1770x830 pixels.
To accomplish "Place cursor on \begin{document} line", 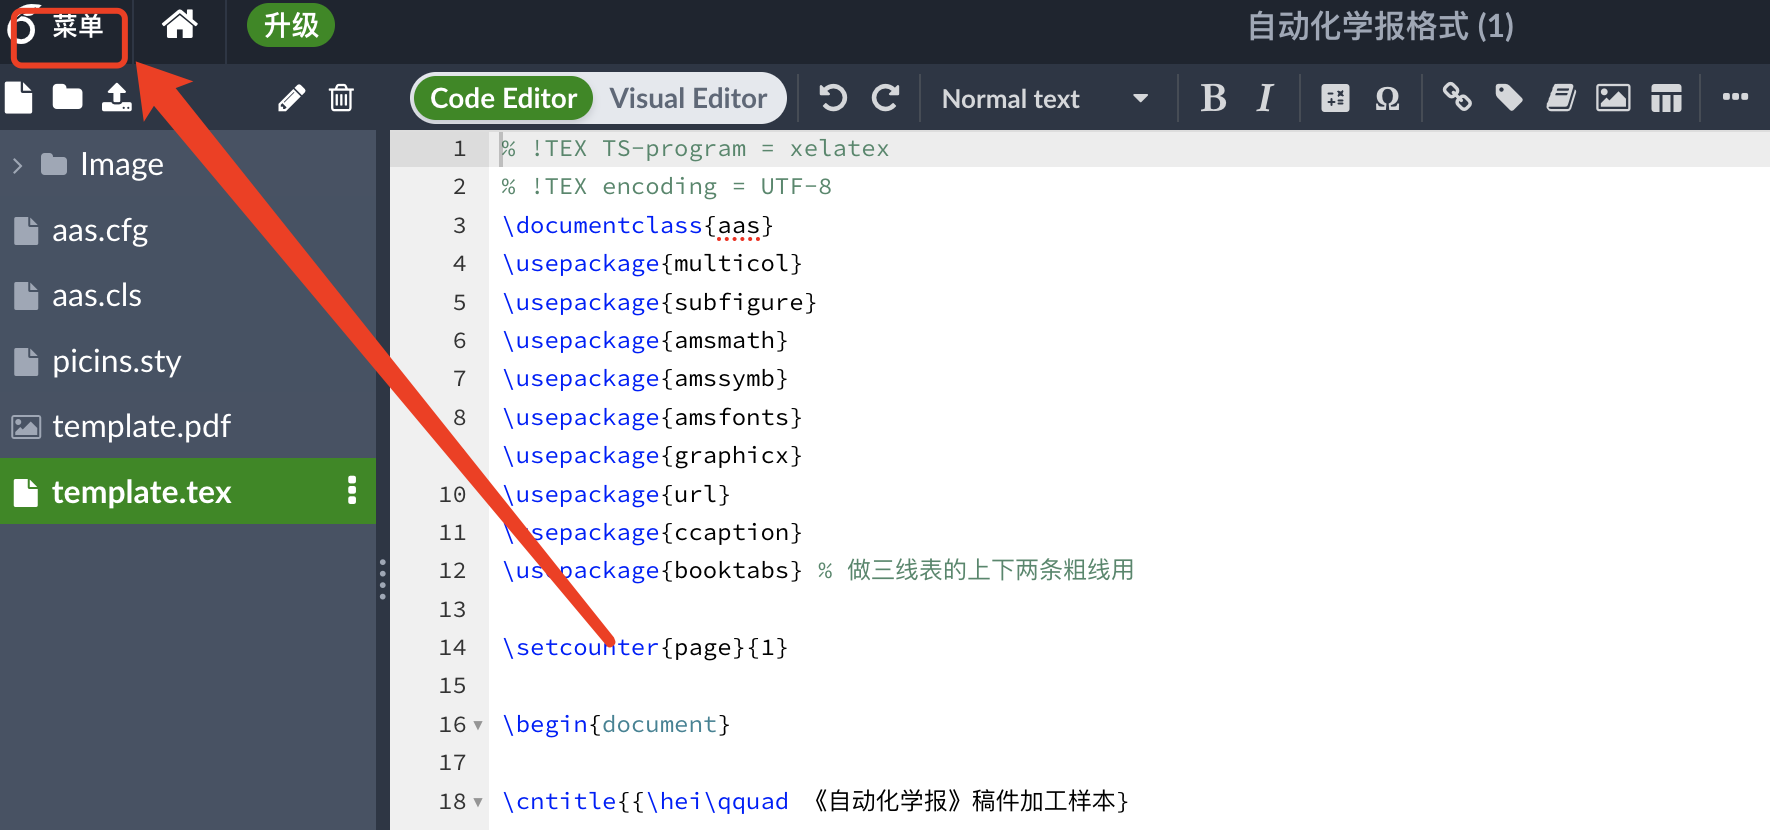I will (x=616, y=725).
